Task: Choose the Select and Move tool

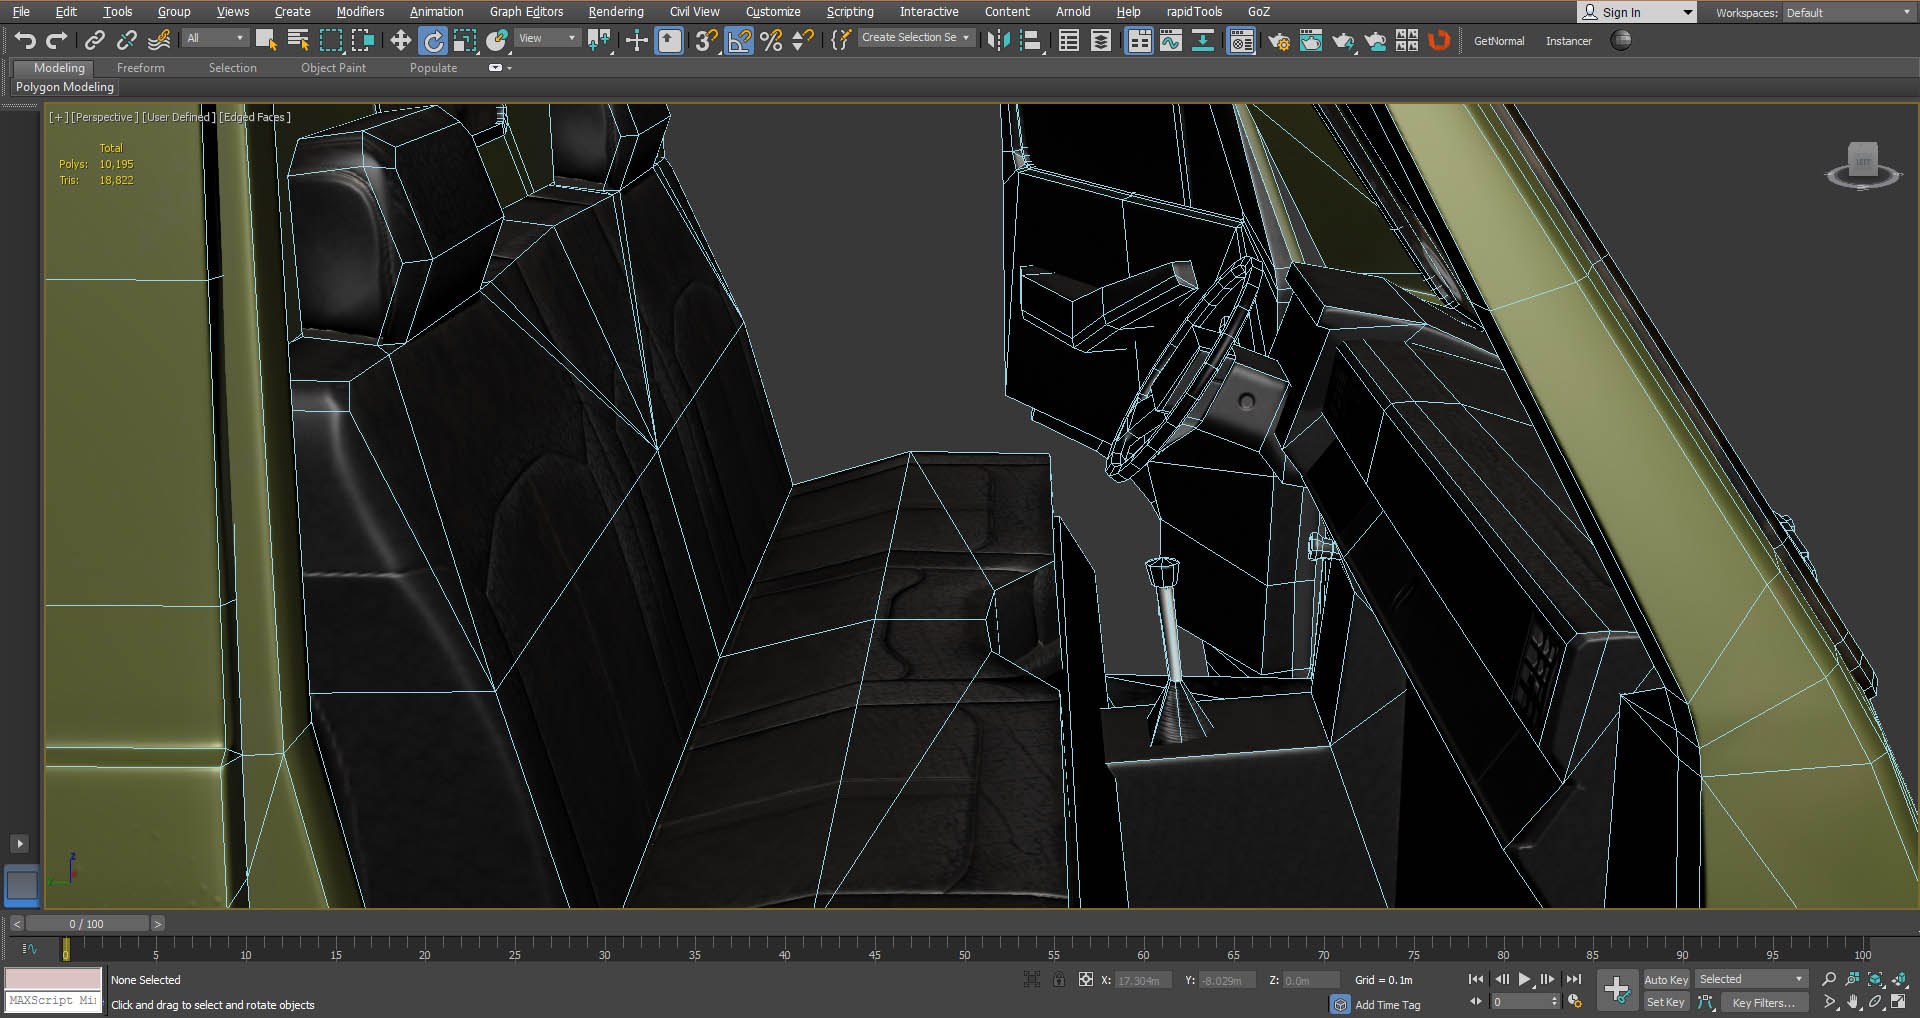Action: 400,40
